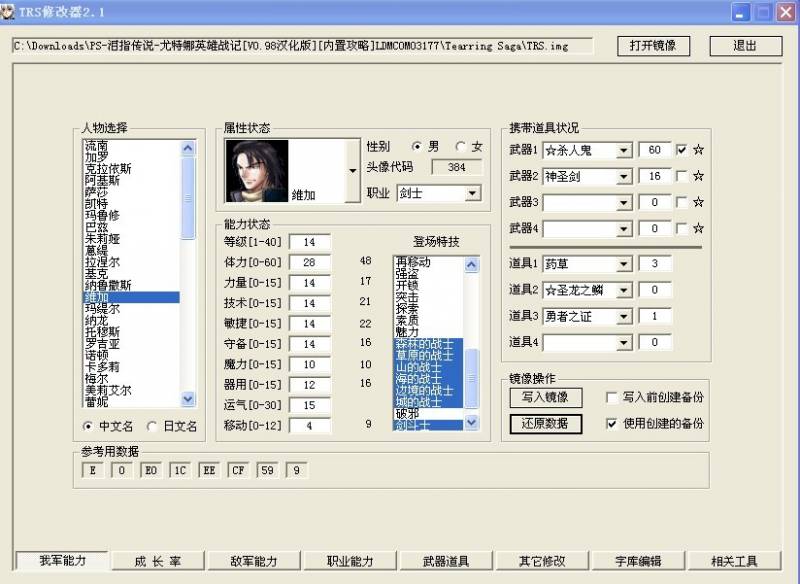Click the 登场特技 skill list scroll-down arrow

pos(472,423)
